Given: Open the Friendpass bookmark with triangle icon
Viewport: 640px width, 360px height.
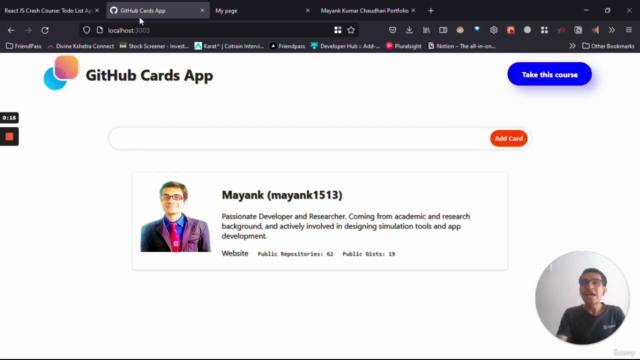Looking at the screenshot, I should point(288,46).
